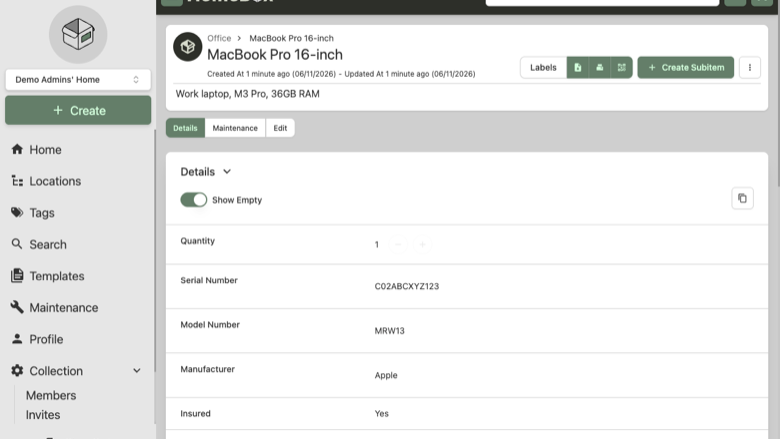Open Maintenance in the sidebar

pyautogui.click(x=64, y=308)
